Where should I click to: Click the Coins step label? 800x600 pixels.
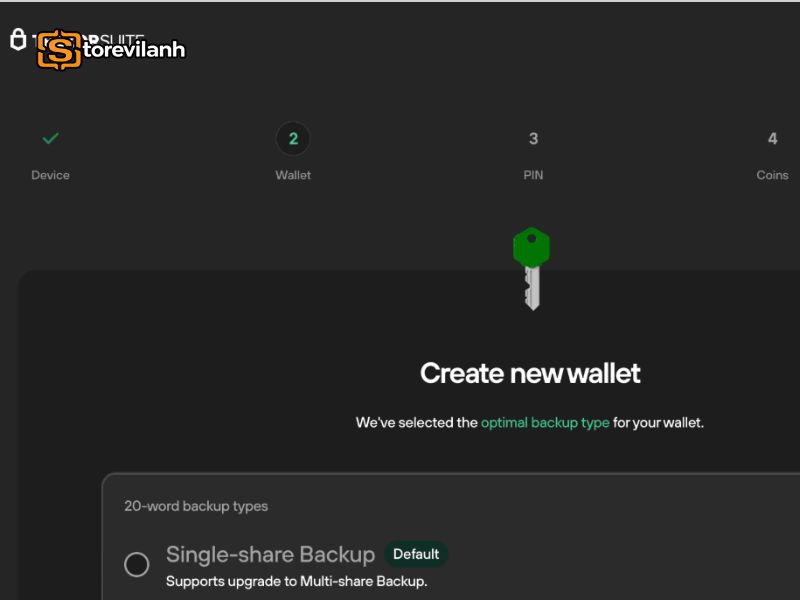click(x=772, y=175)
